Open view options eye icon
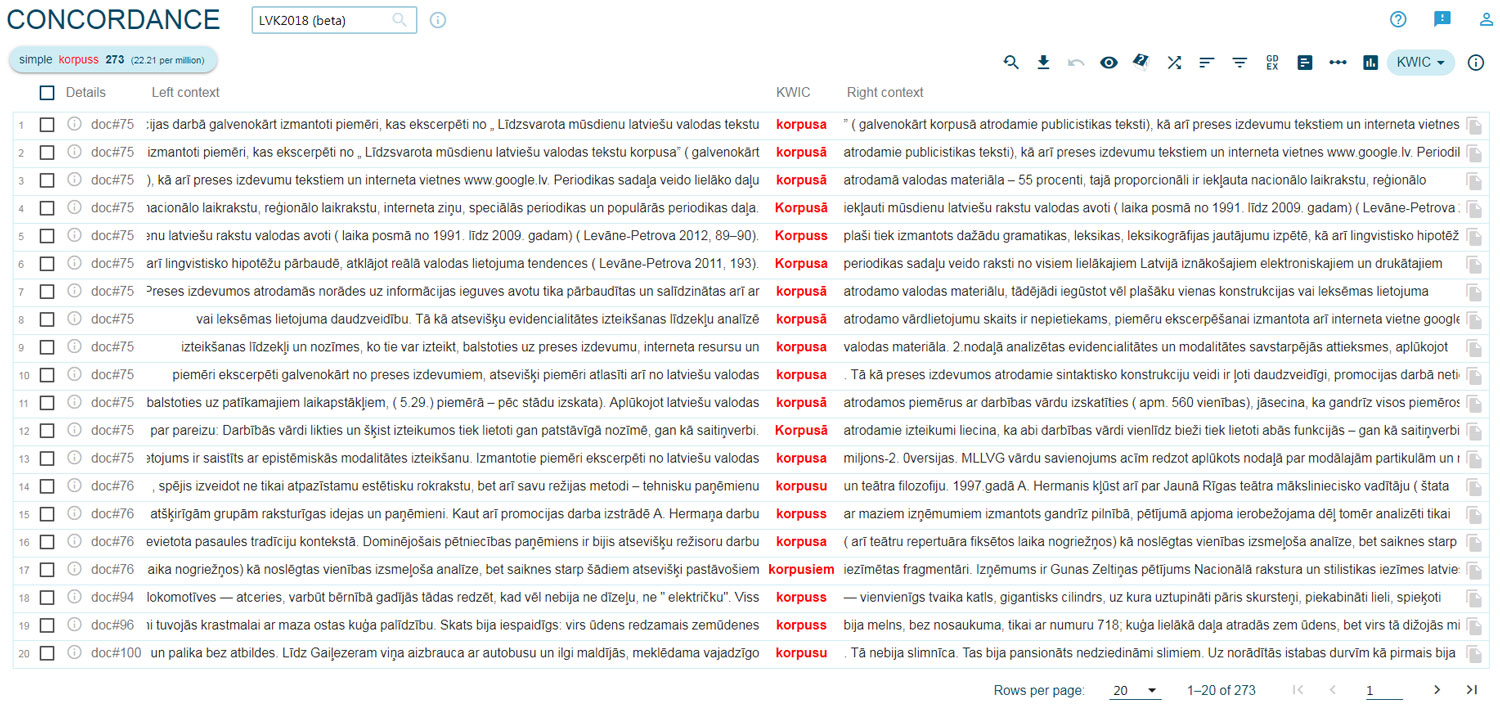Viewport: 1500px width, 715px height. click(1108, 62)
